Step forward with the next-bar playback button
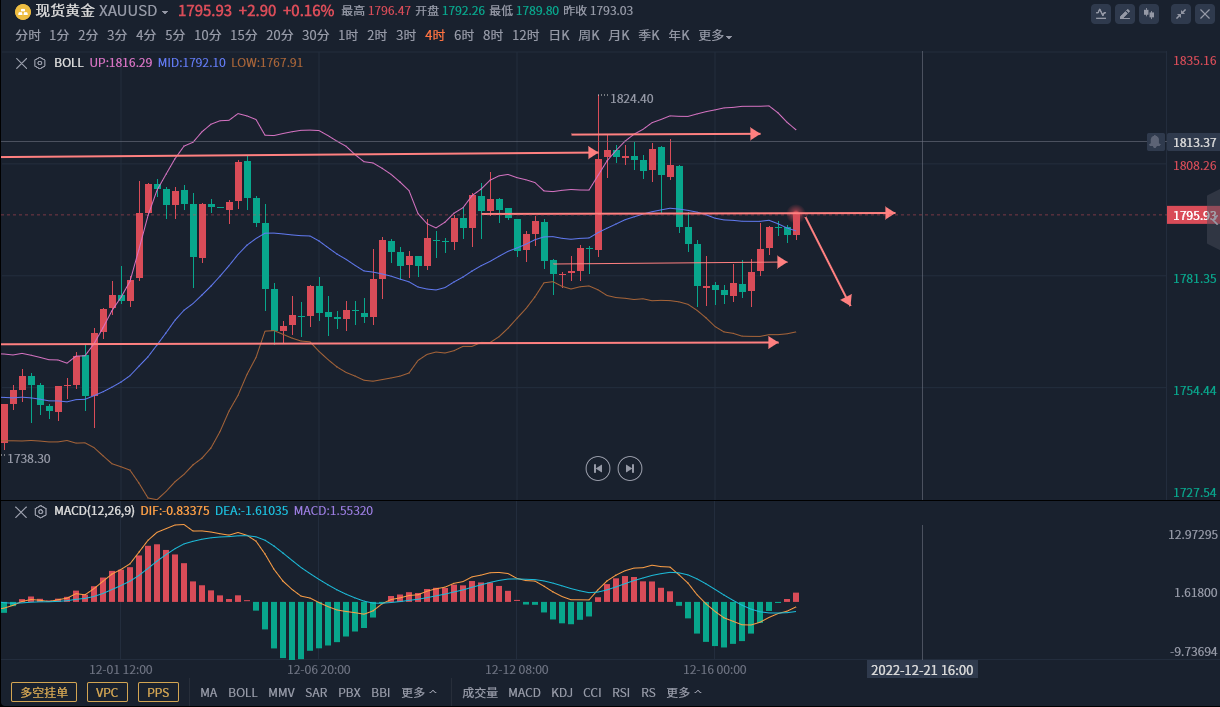The width and height of the screenshot is (1220, 707). pos(629,468)
